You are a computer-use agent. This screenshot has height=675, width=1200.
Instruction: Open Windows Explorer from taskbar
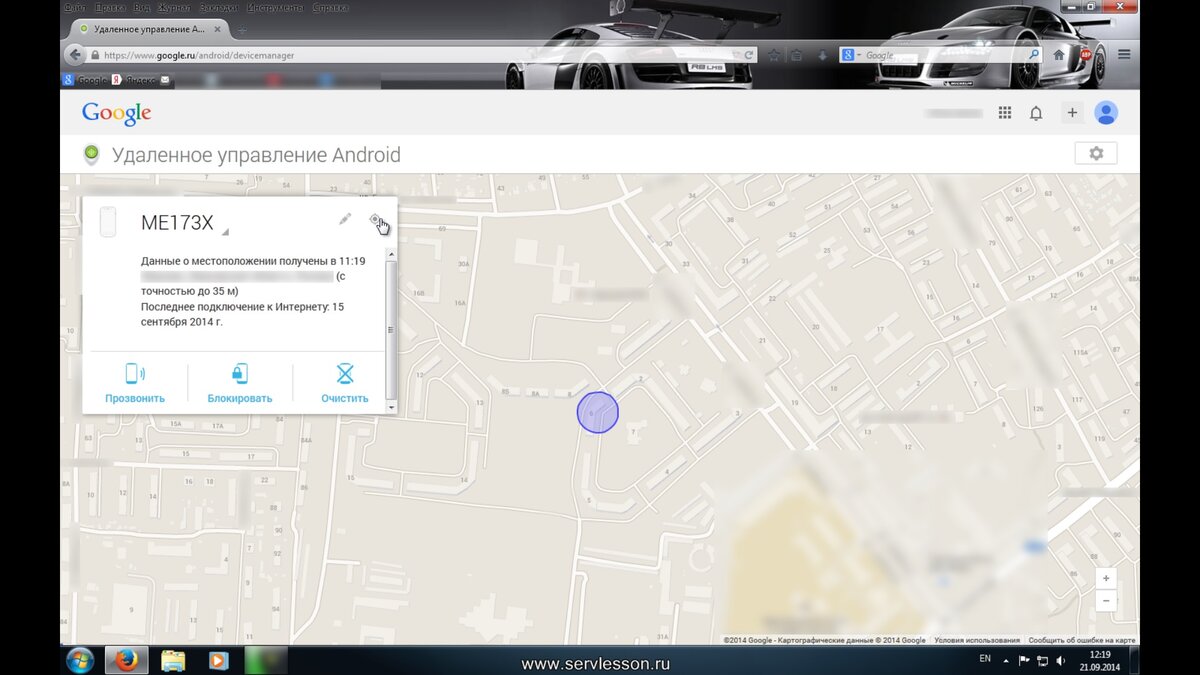point(173,660)
